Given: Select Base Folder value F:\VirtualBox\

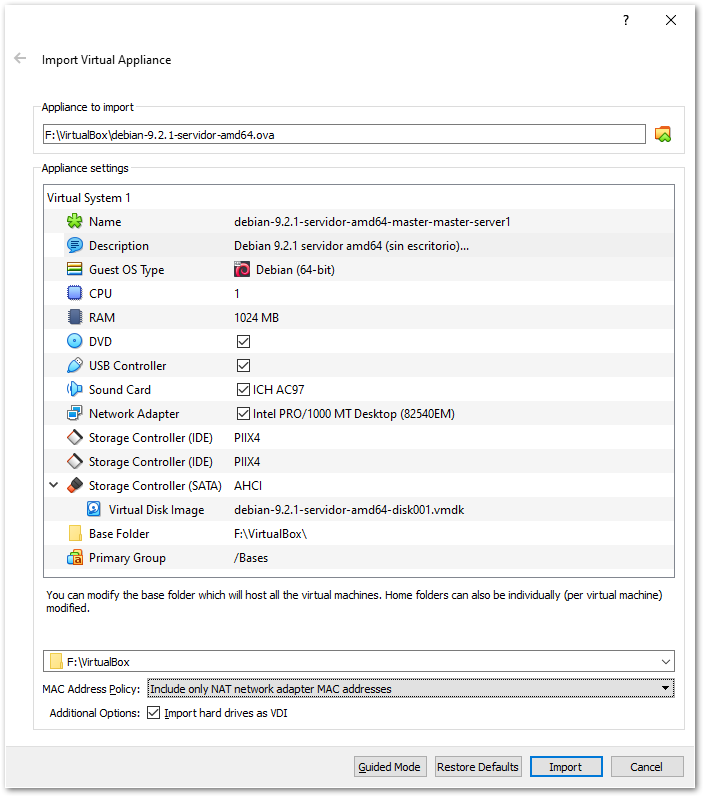Looking at the screenshot, I should (270, 534).
